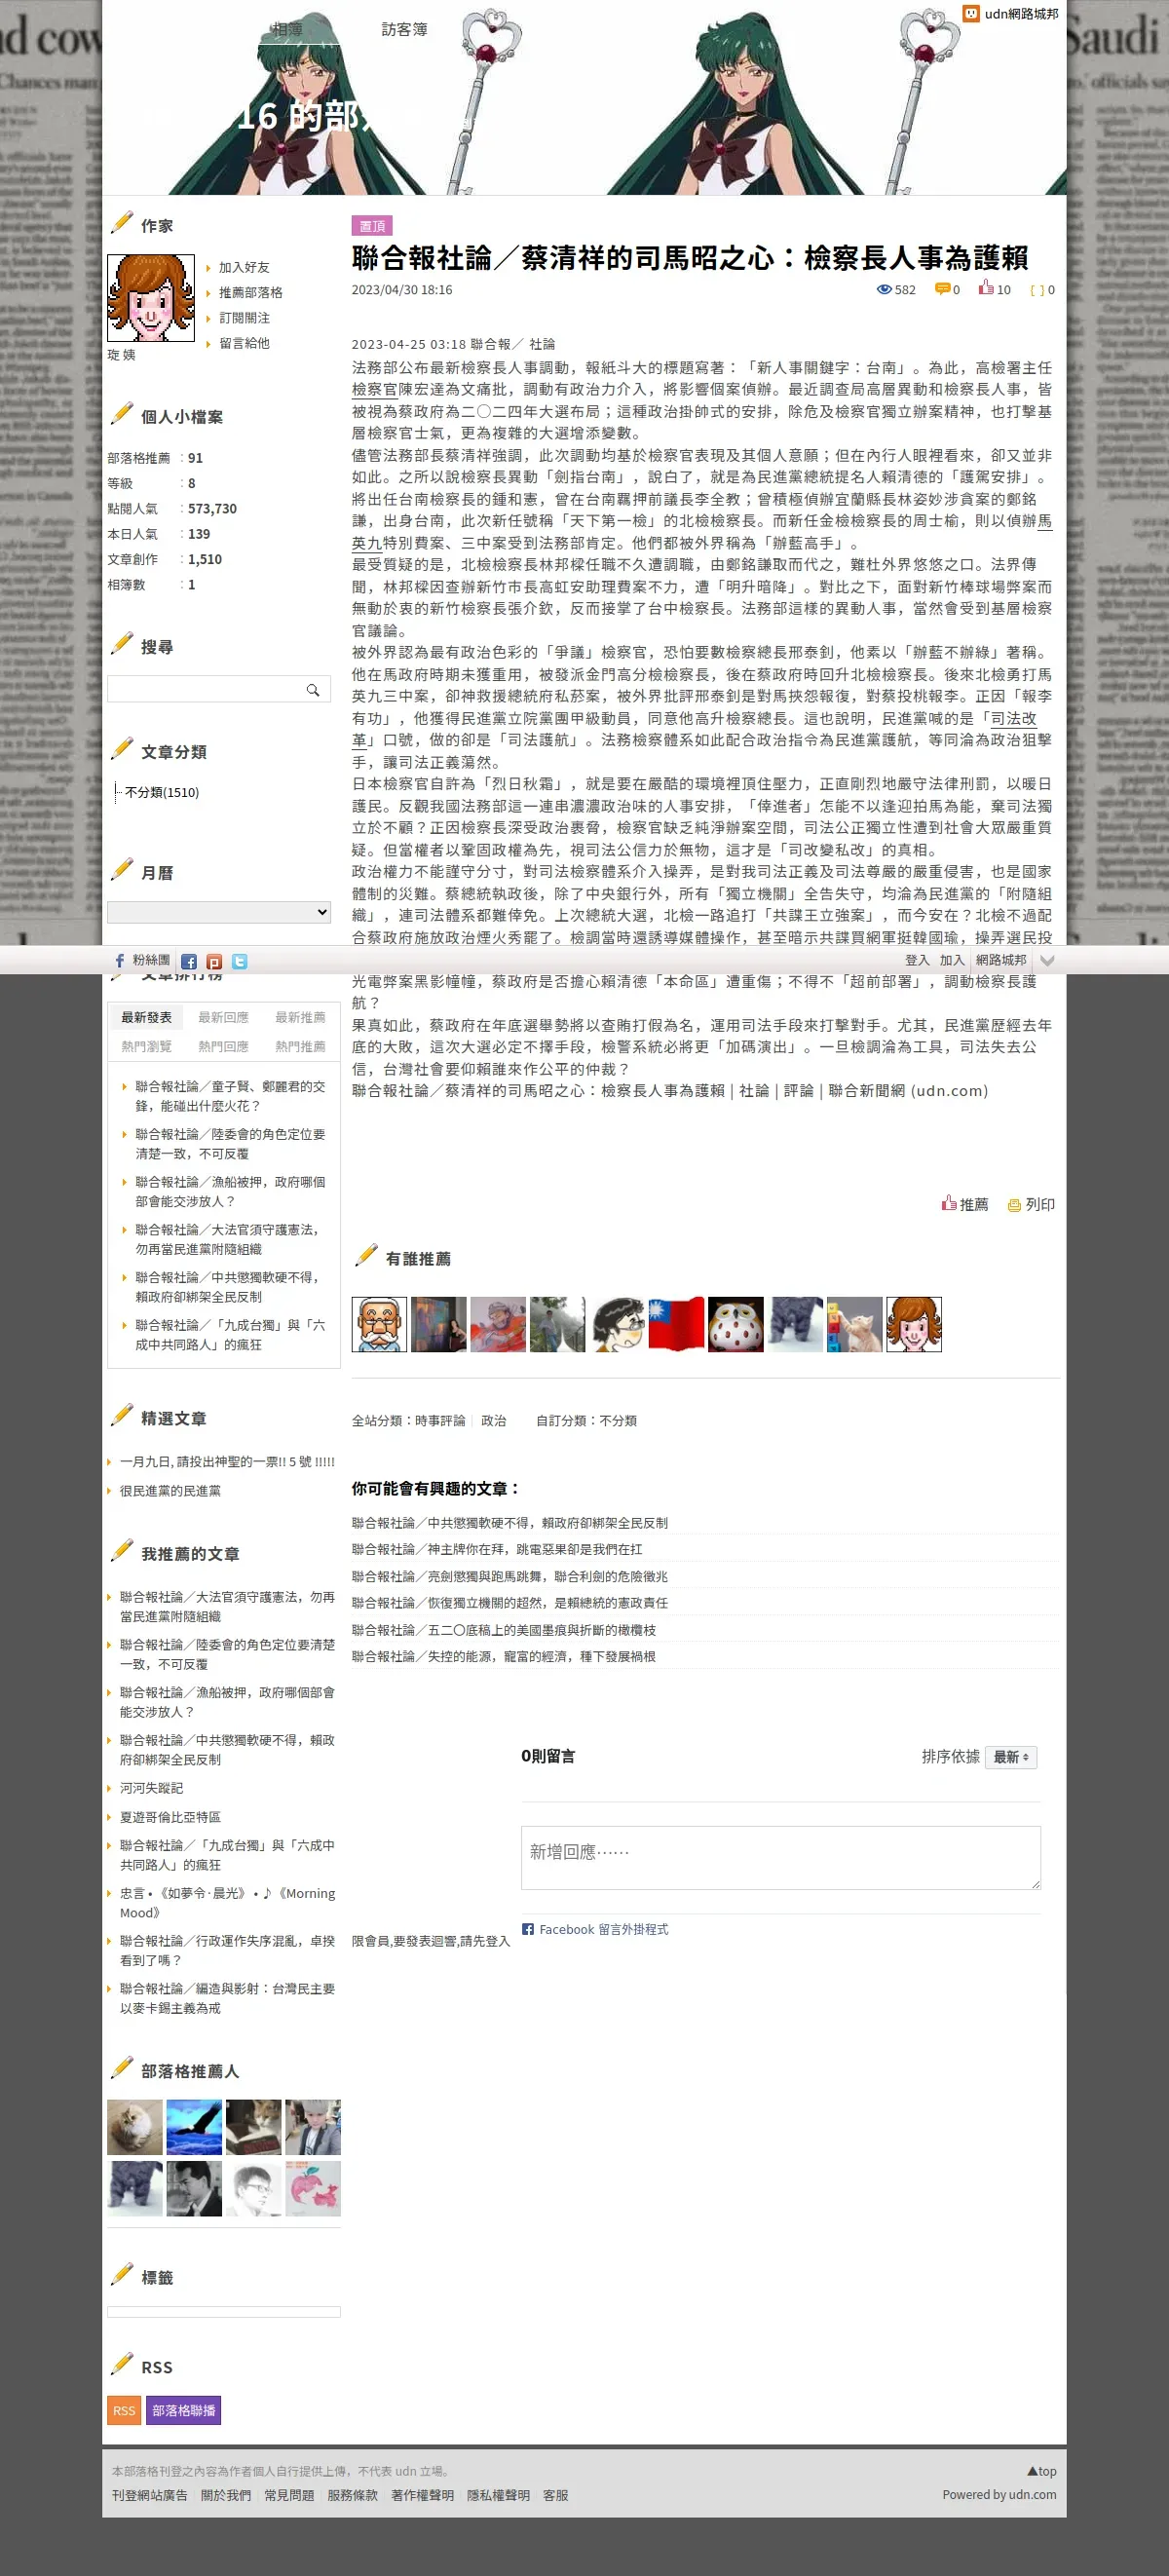The height and width of the screenshot is (2576, 1169).
Task: Switch to 熱門推薦 tab
Action: tap(300, 1046)
